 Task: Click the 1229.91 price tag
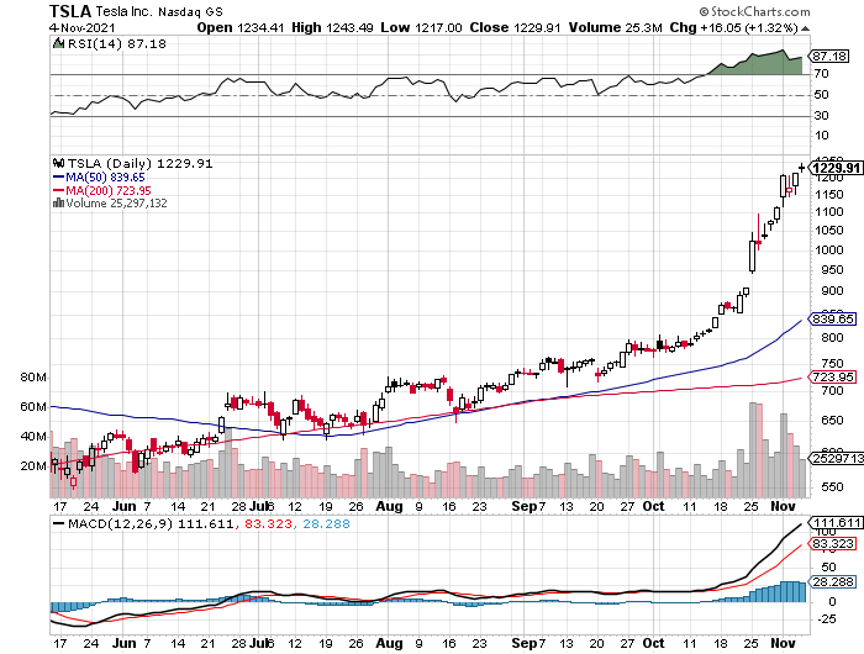tap(835, 167)
